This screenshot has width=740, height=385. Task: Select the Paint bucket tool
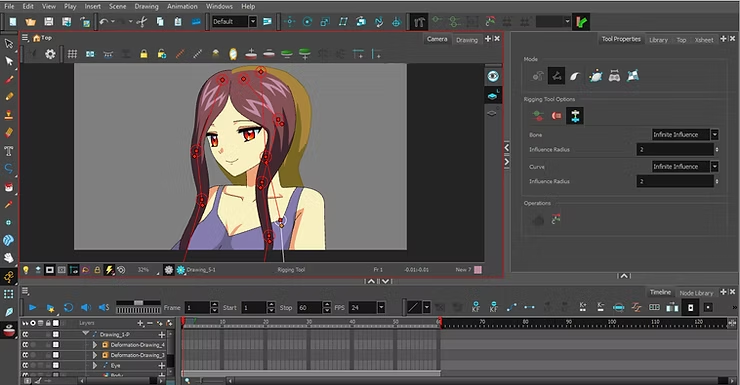tap(8, 187)
